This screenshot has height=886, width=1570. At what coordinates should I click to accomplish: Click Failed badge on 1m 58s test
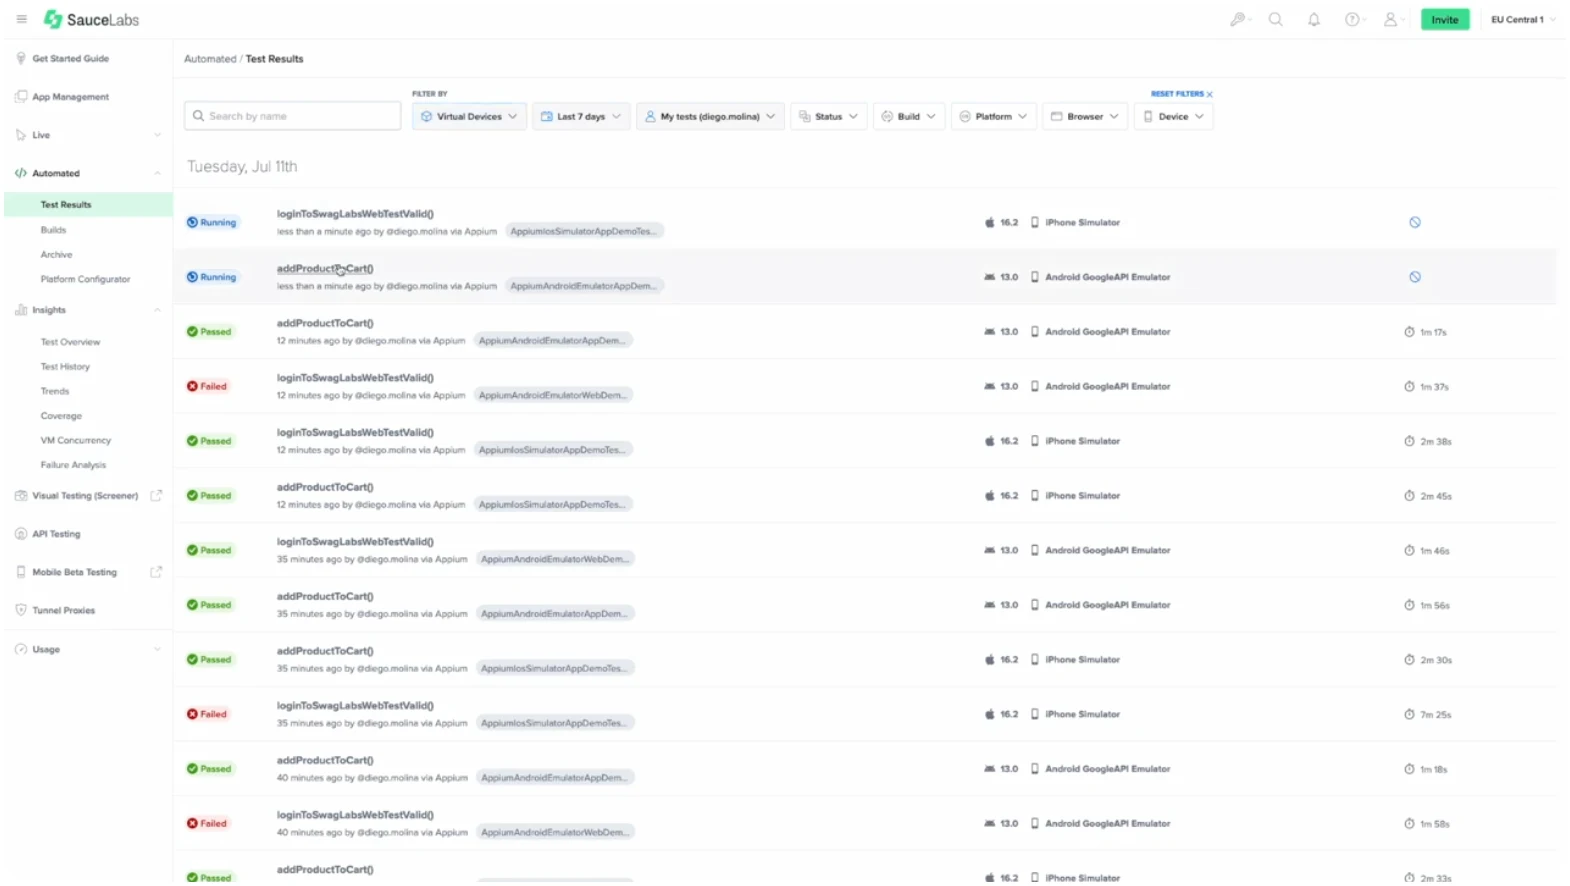(x=207, y=824)
